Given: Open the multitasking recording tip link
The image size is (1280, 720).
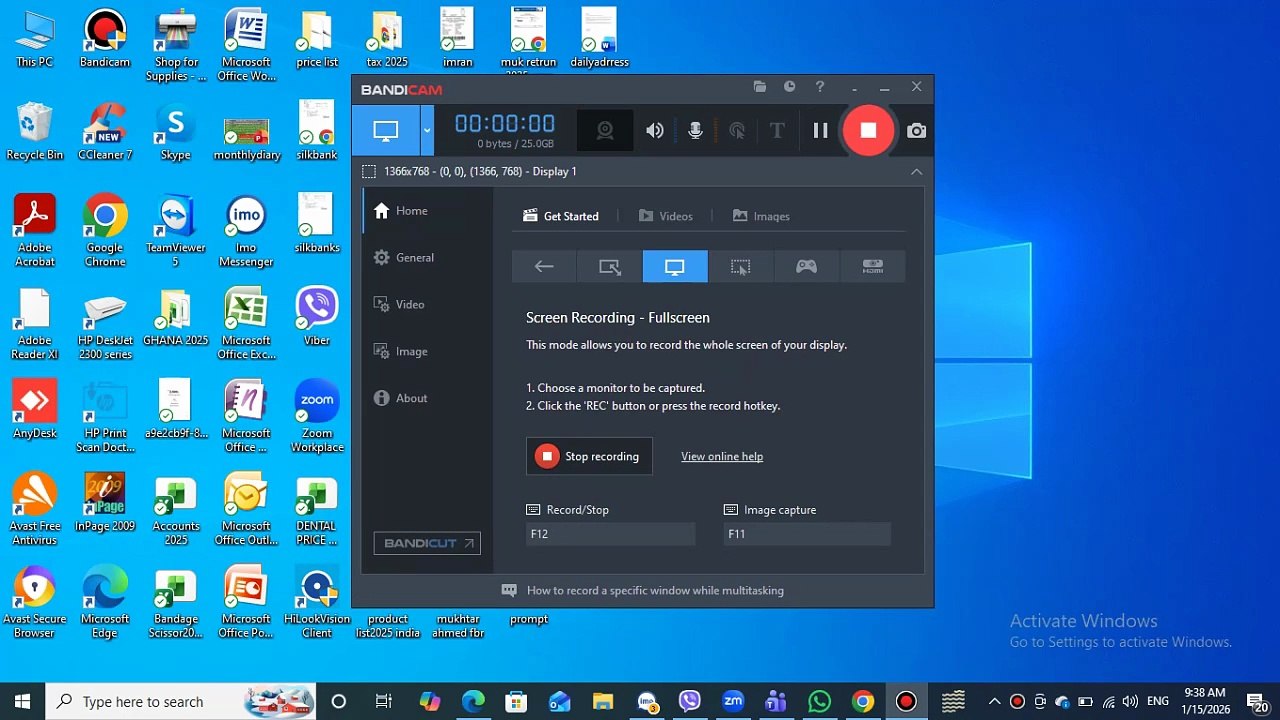Looking at the screenshot, I should 655,591.
